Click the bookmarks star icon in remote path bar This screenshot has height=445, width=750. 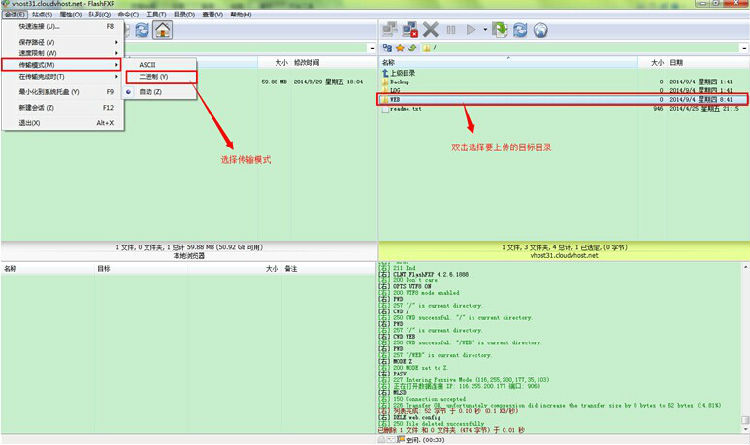pos(399,47)
